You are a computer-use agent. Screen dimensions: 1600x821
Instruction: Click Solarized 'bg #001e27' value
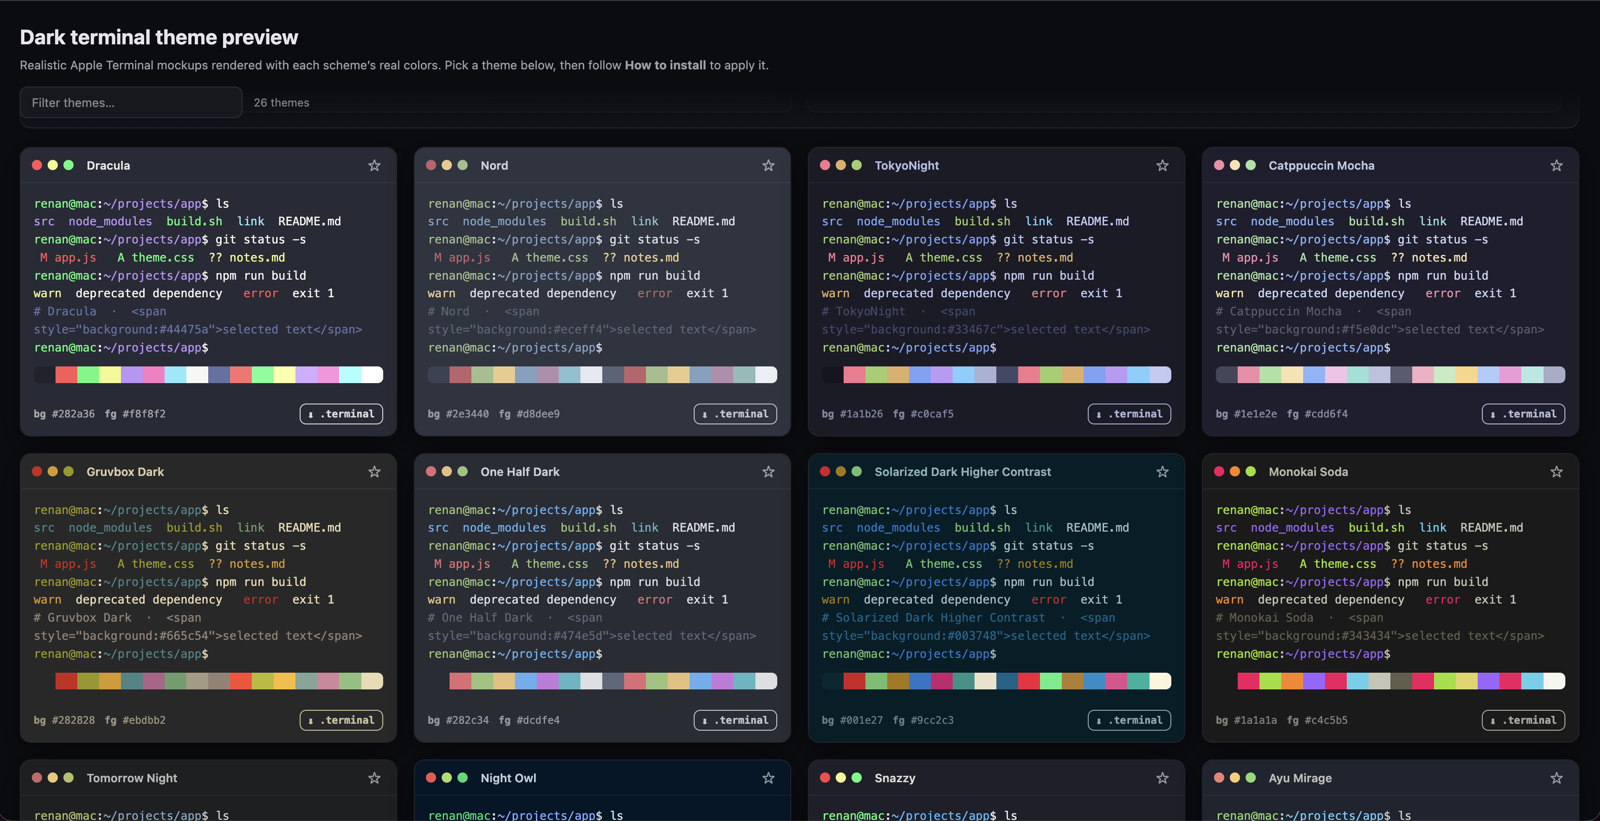point(852,720)
